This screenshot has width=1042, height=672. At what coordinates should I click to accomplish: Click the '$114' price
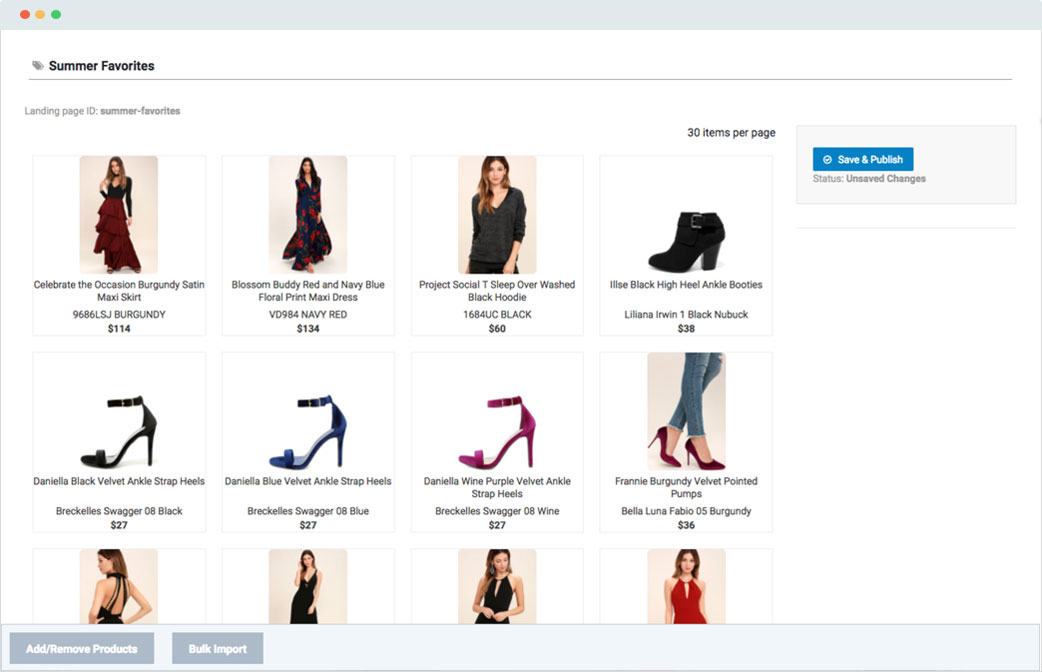(119, 328)
